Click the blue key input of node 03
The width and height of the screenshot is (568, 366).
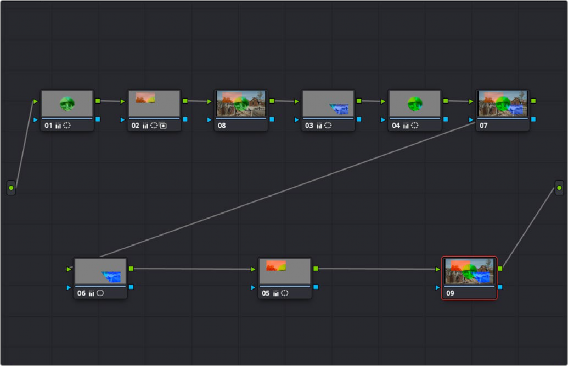pos(297,120)
